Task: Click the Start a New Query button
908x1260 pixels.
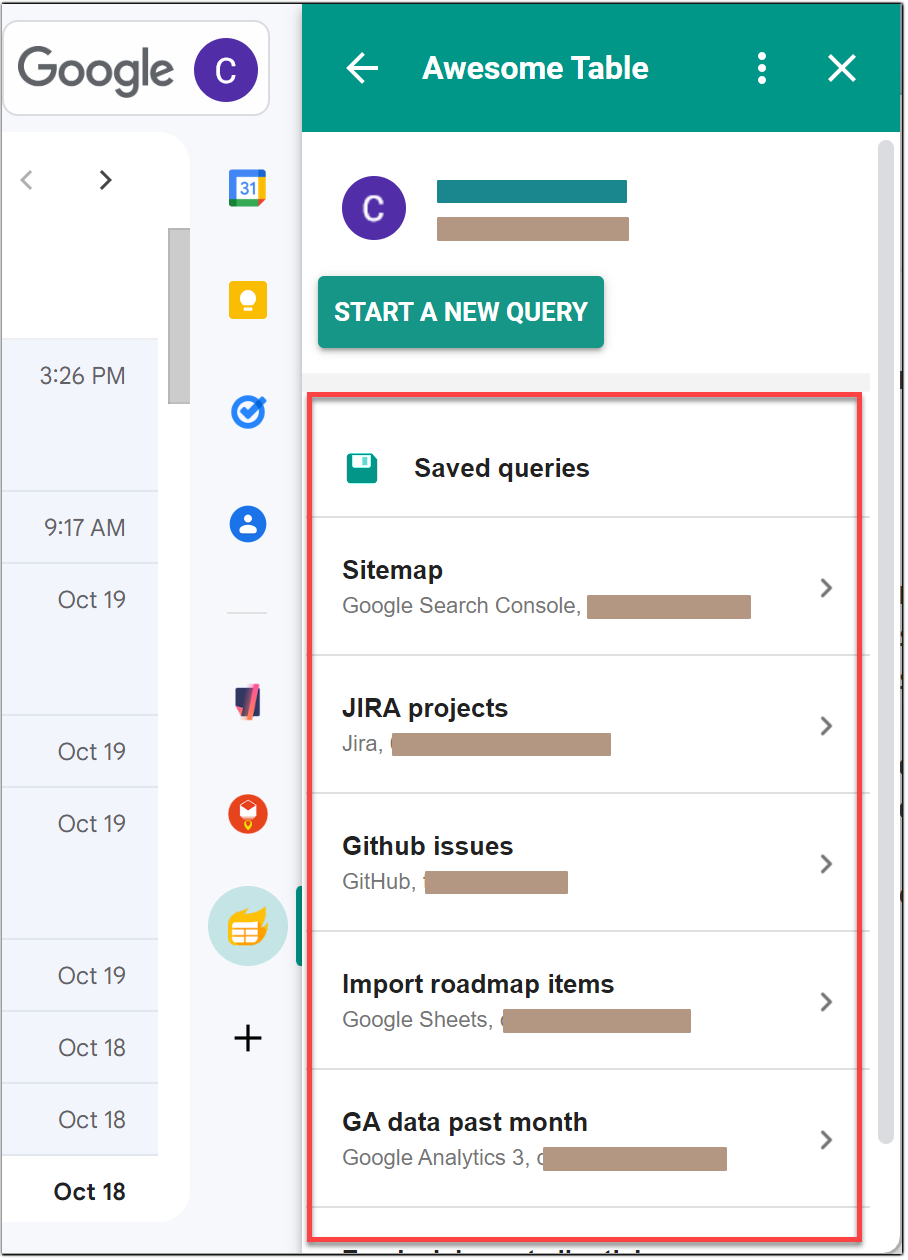Action: tap(461, 312)
